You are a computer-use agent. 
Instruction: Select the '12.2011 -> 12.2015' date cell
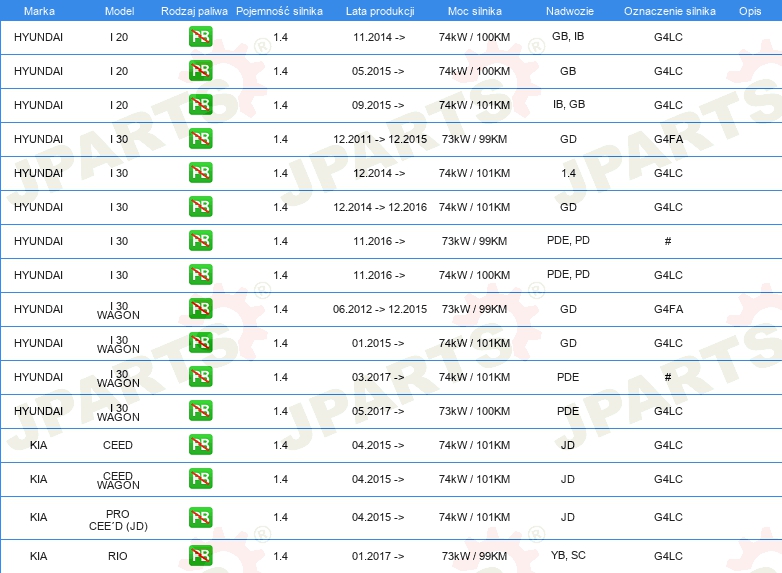click(x=380, y=139)
